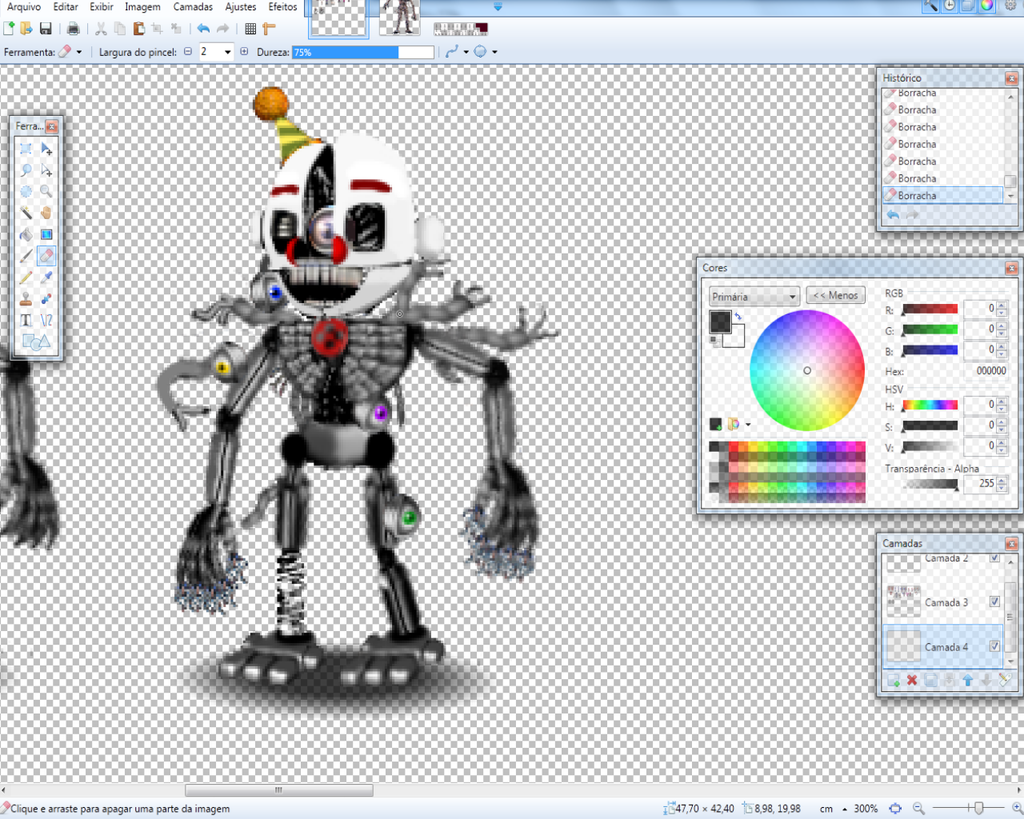Open layer properties icon in Camadas panel

(1004, 680)
